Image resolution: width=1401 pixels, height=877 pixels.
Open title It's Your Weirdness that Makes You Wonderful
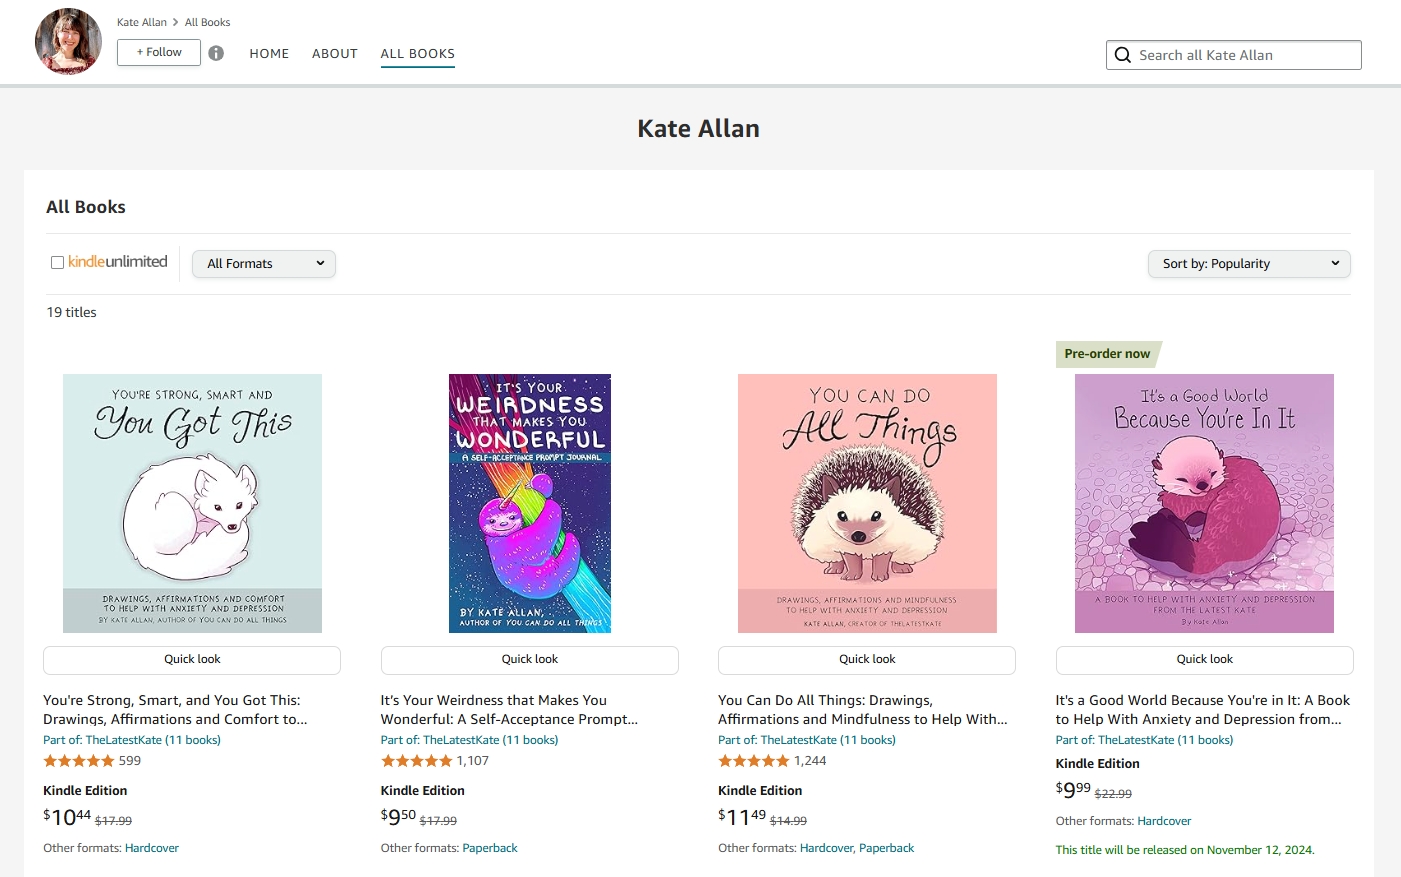tap(509, 710)
